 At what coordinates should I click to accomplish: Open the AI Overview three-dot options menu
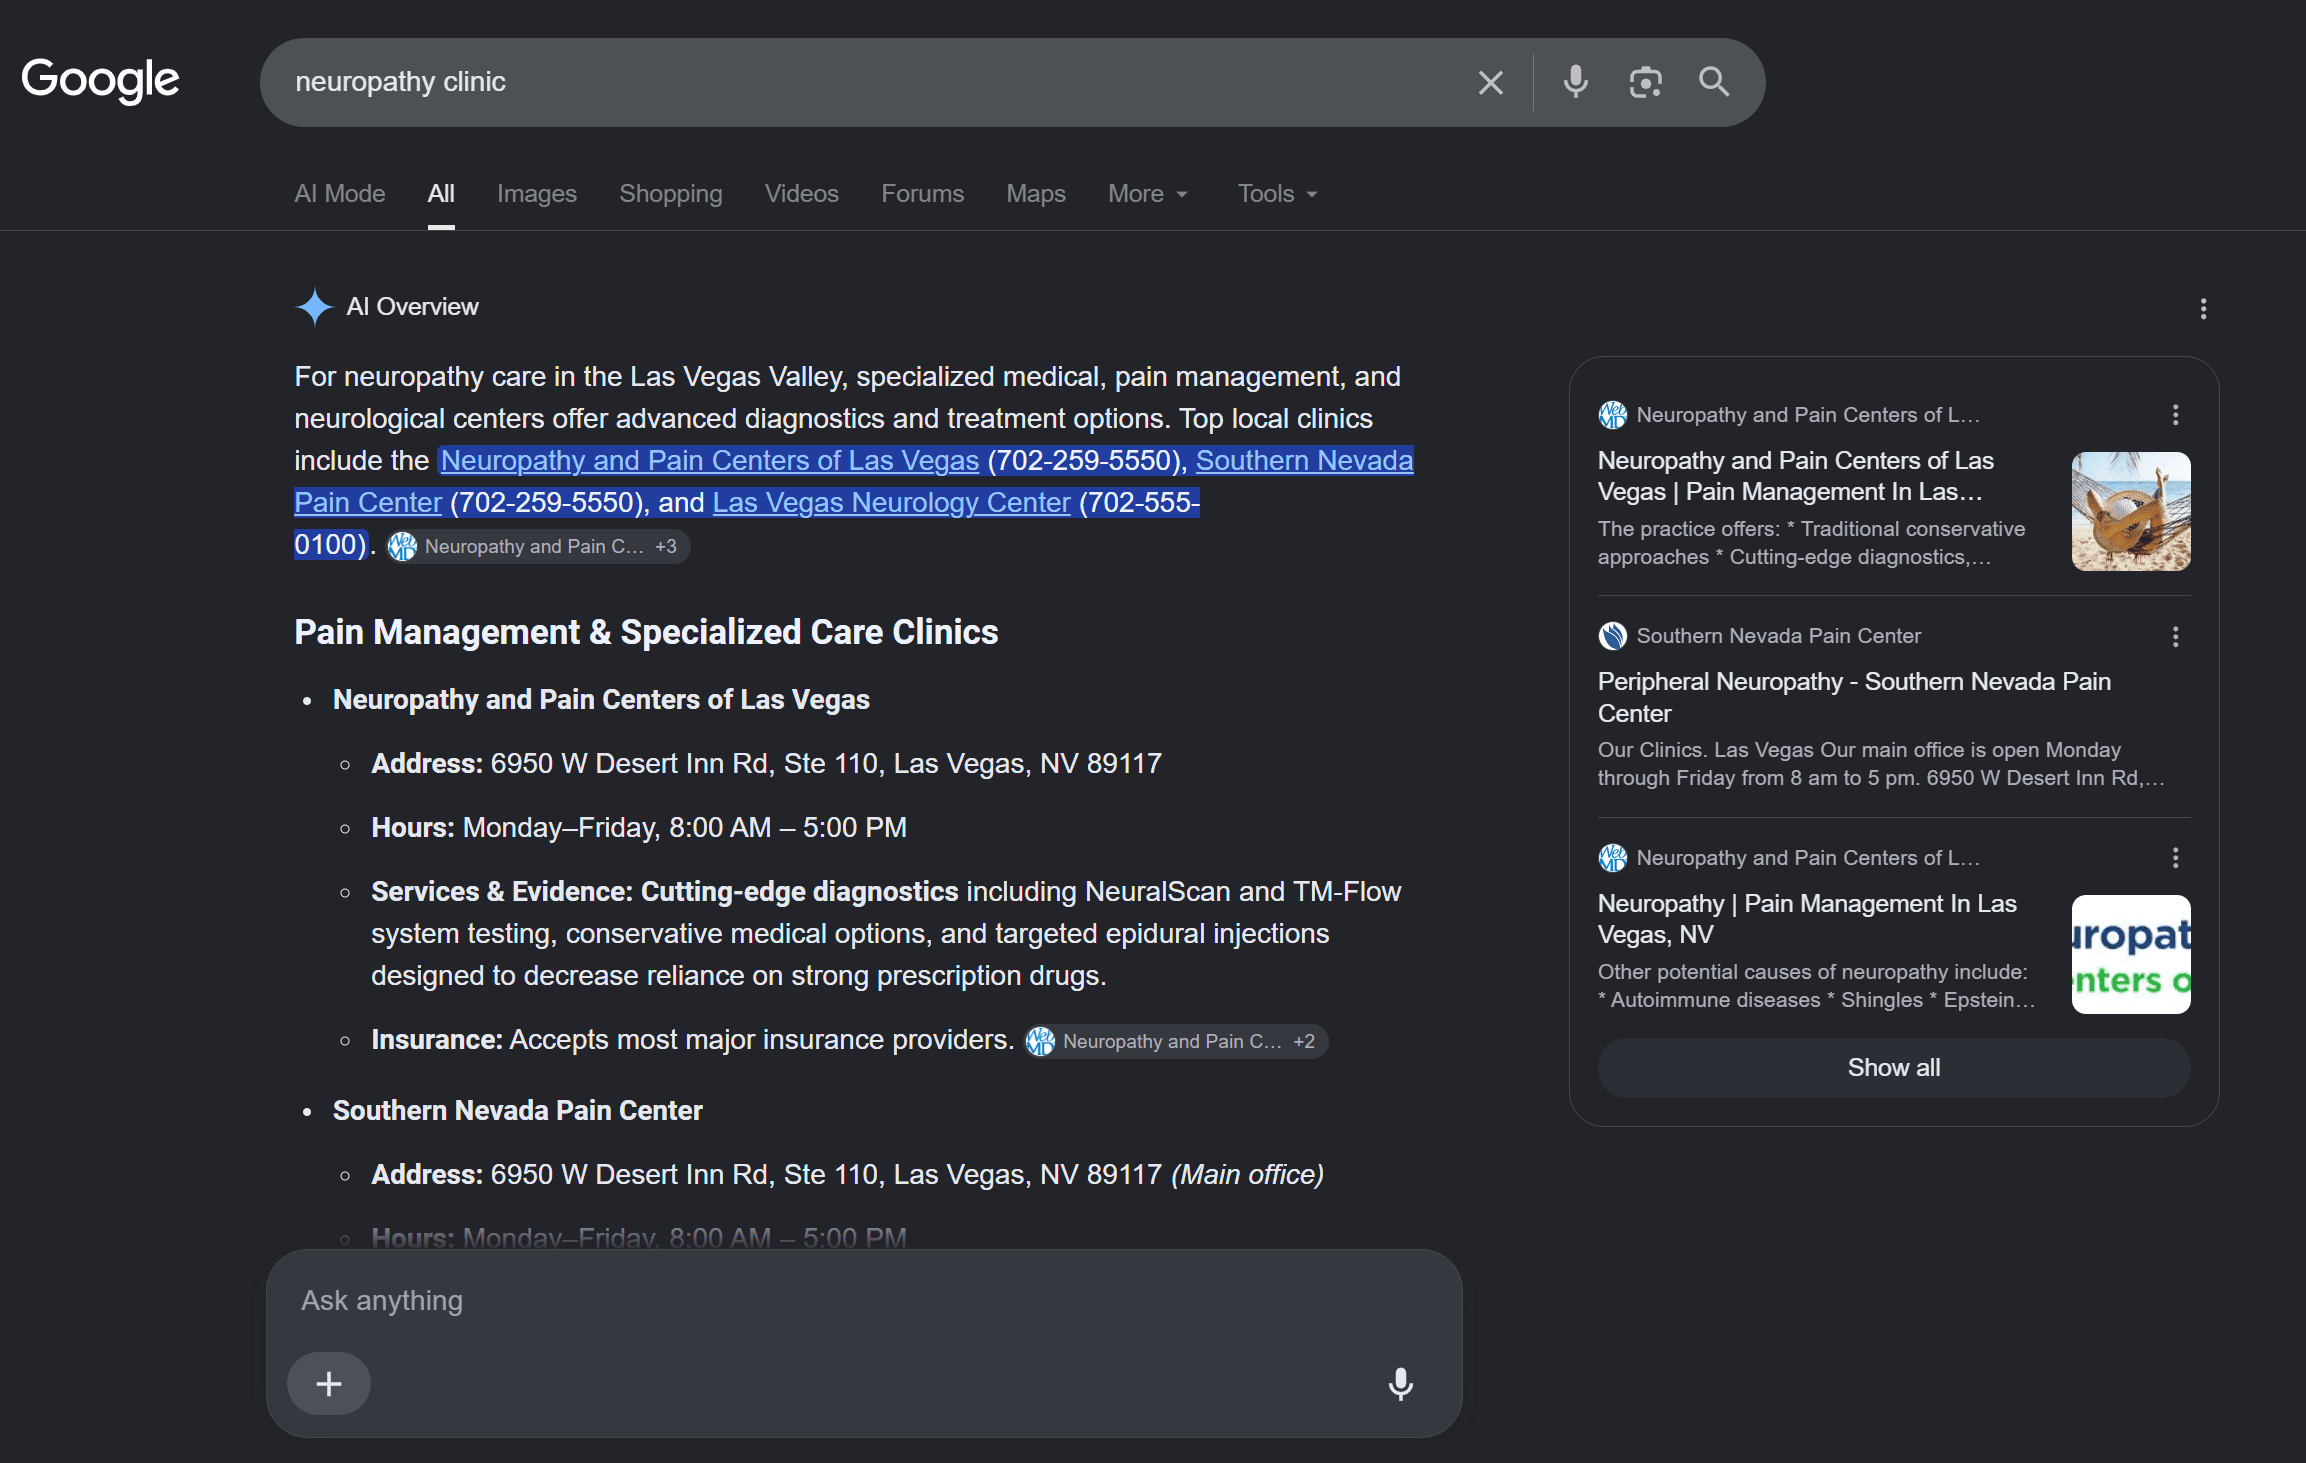(x=2203, y=308)
